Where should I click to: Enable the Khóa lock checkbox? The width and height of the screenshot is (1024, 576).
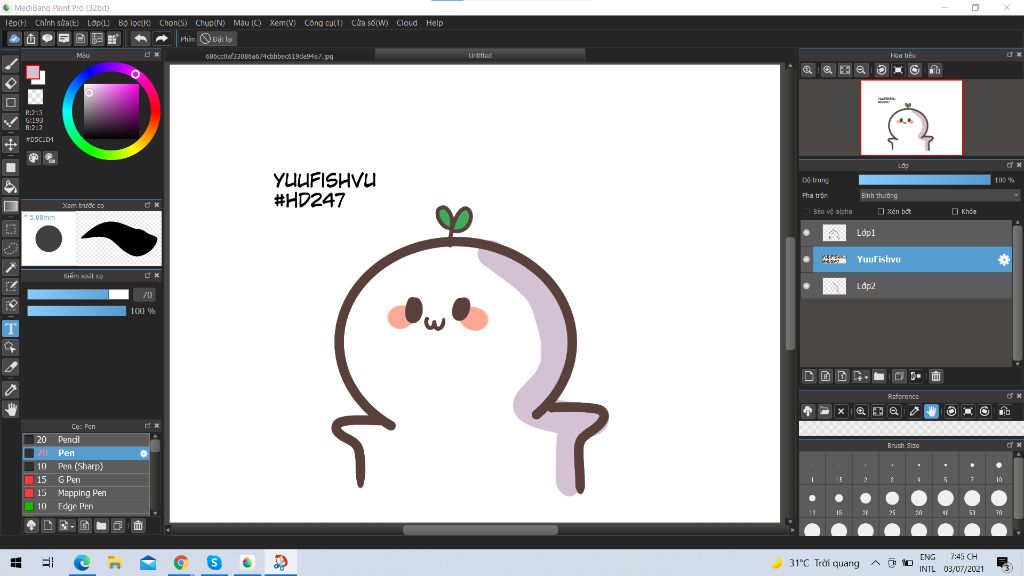(955, 212)
